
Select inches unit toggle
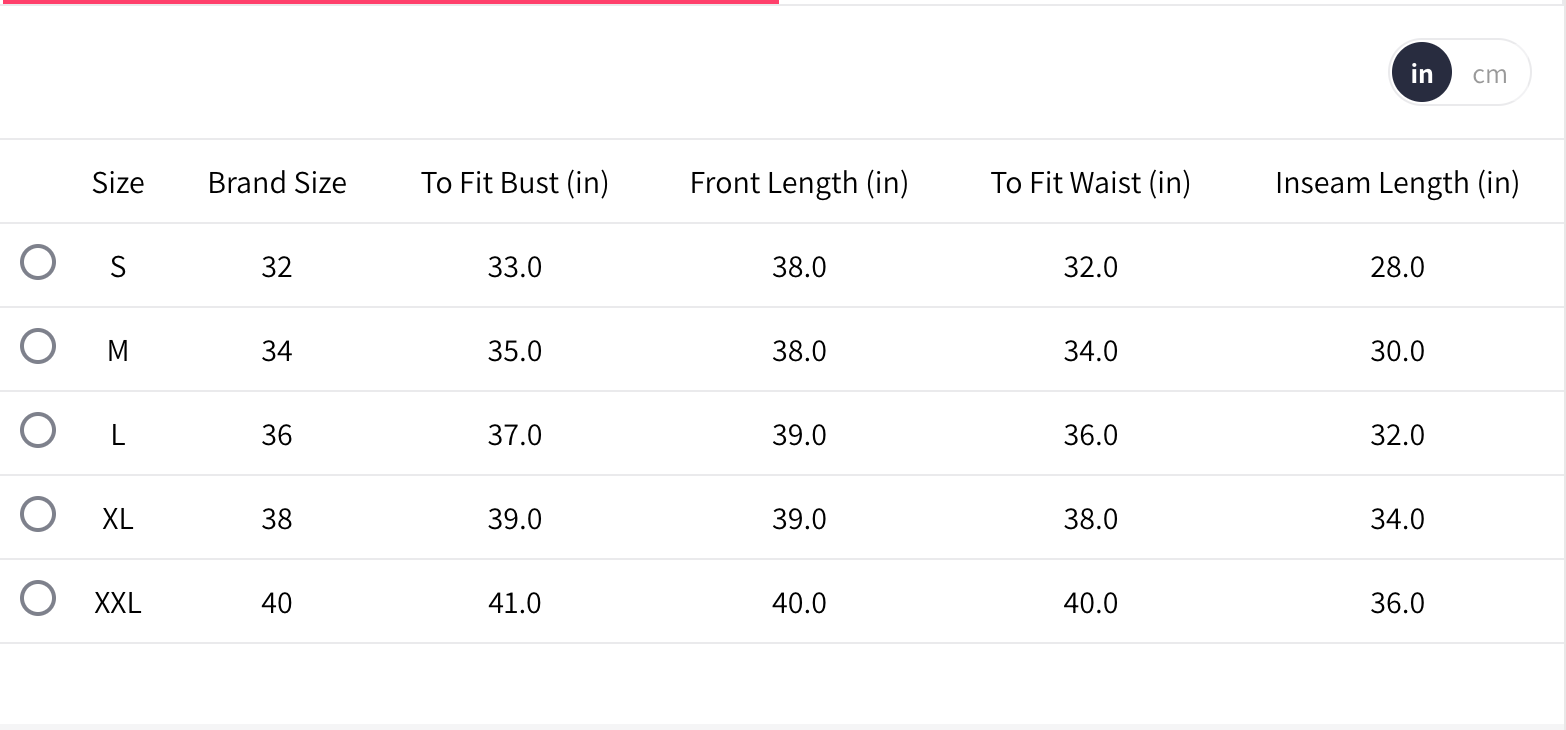[1421, 74]
